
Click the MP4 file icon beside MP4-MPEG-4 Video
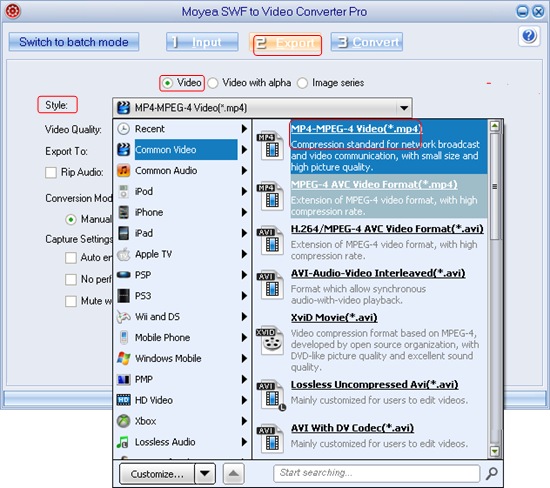[x=270, y=146]
